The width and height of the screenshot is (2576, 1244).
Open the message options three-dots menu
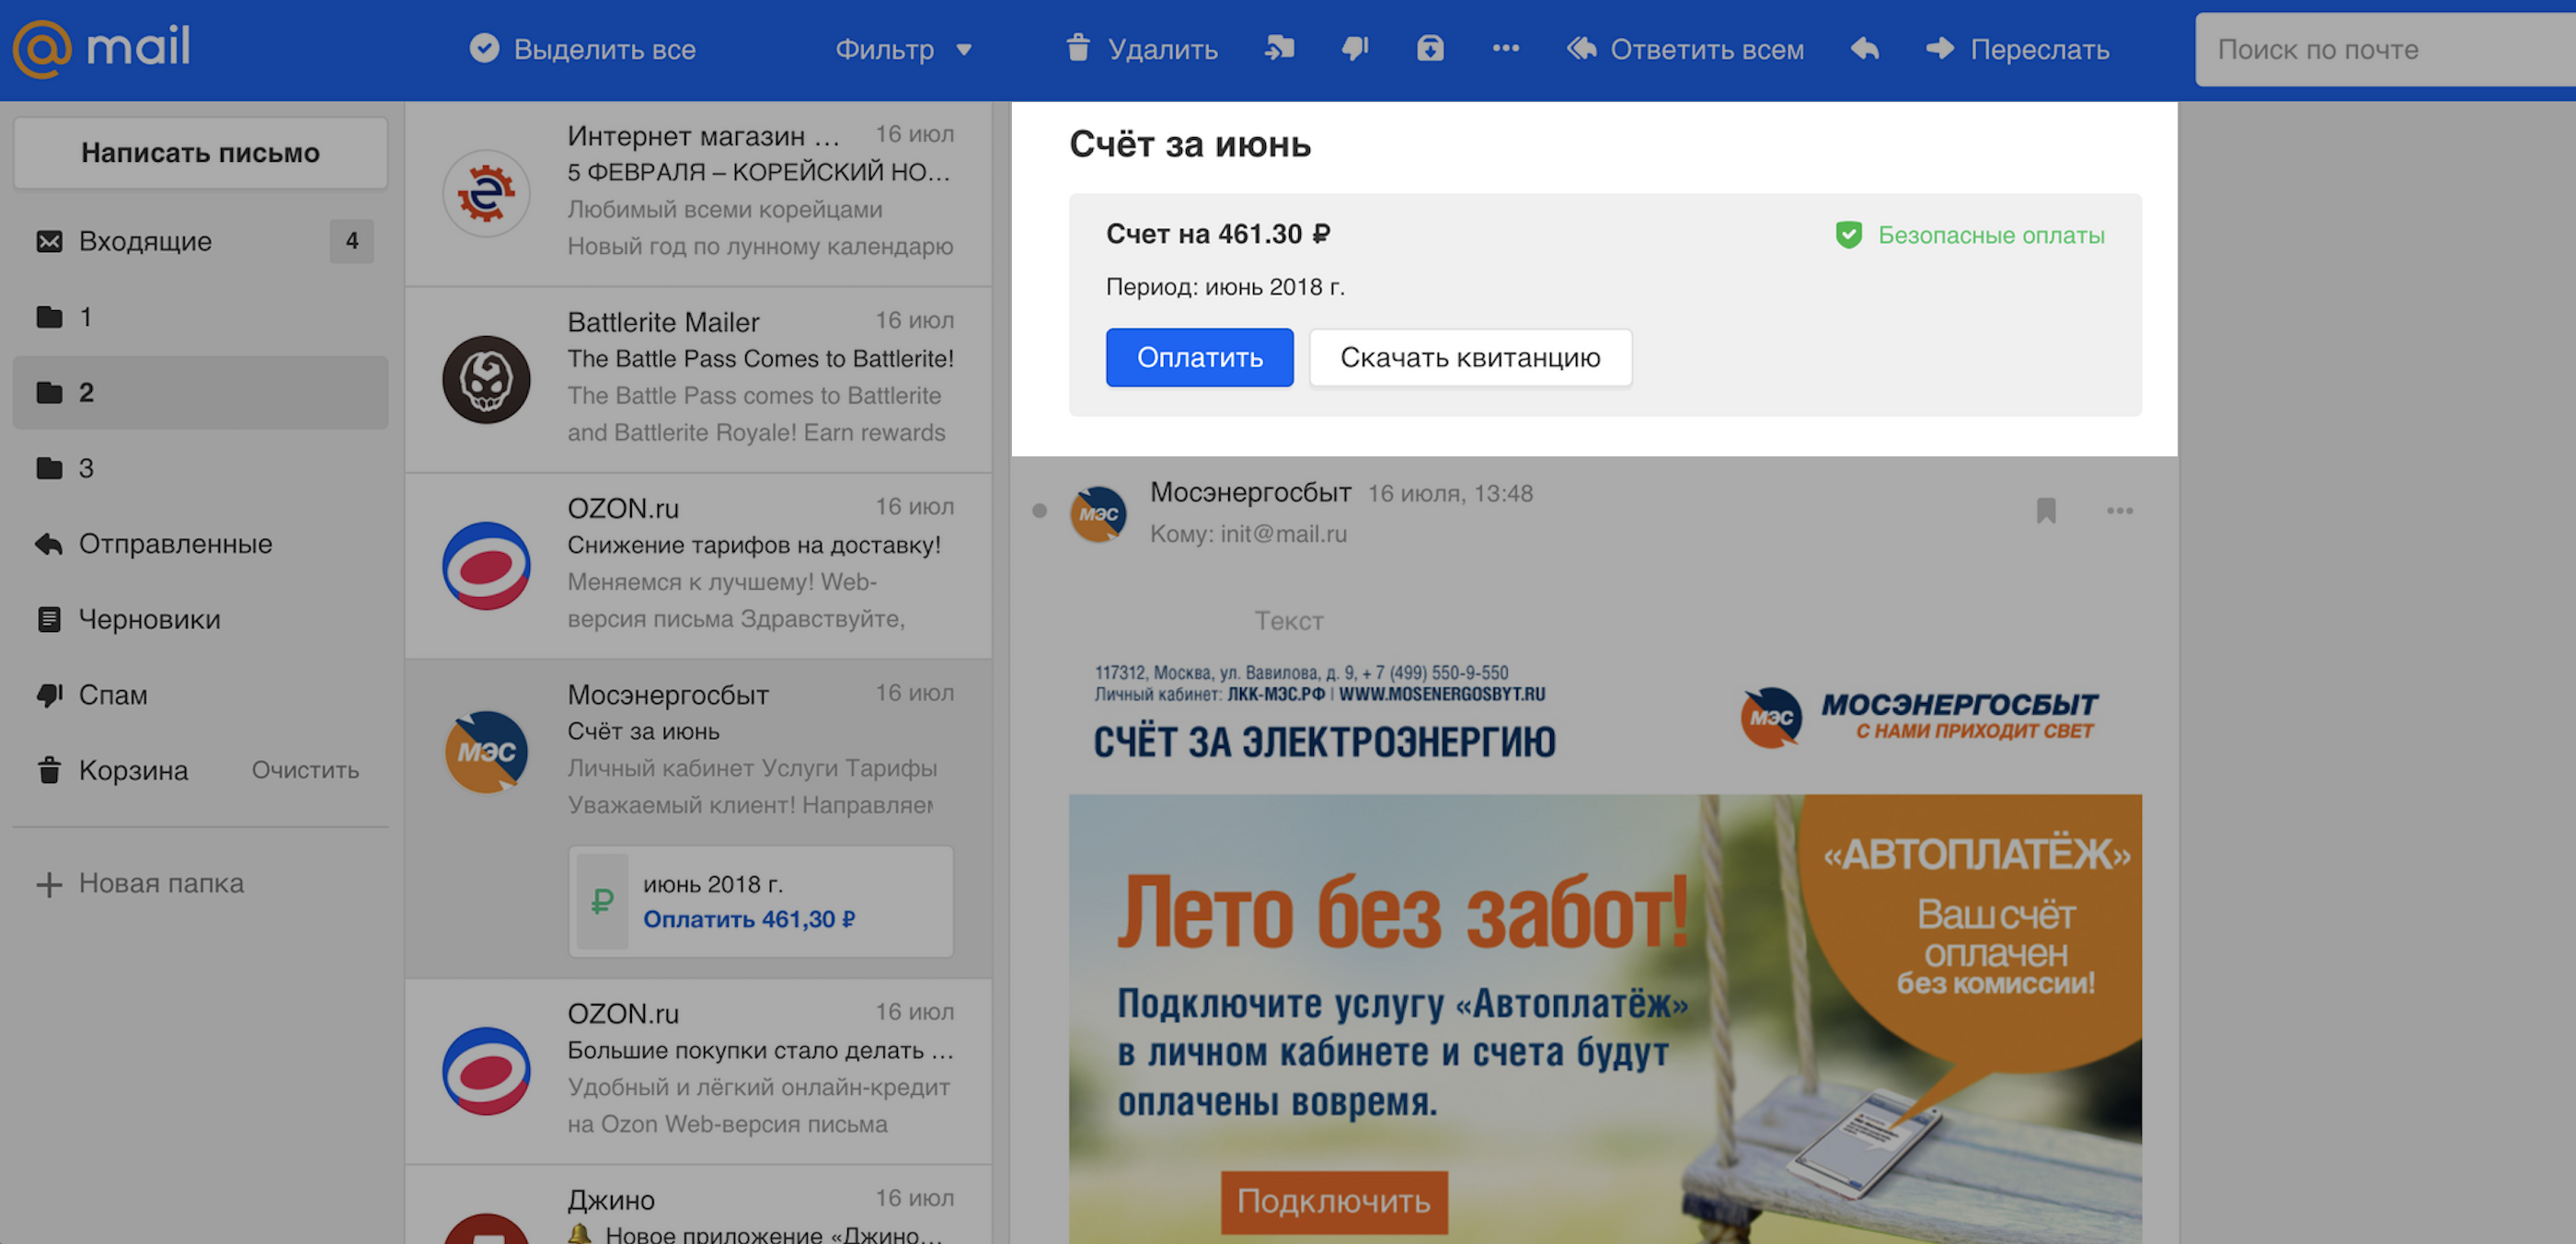pos(2119,511)
